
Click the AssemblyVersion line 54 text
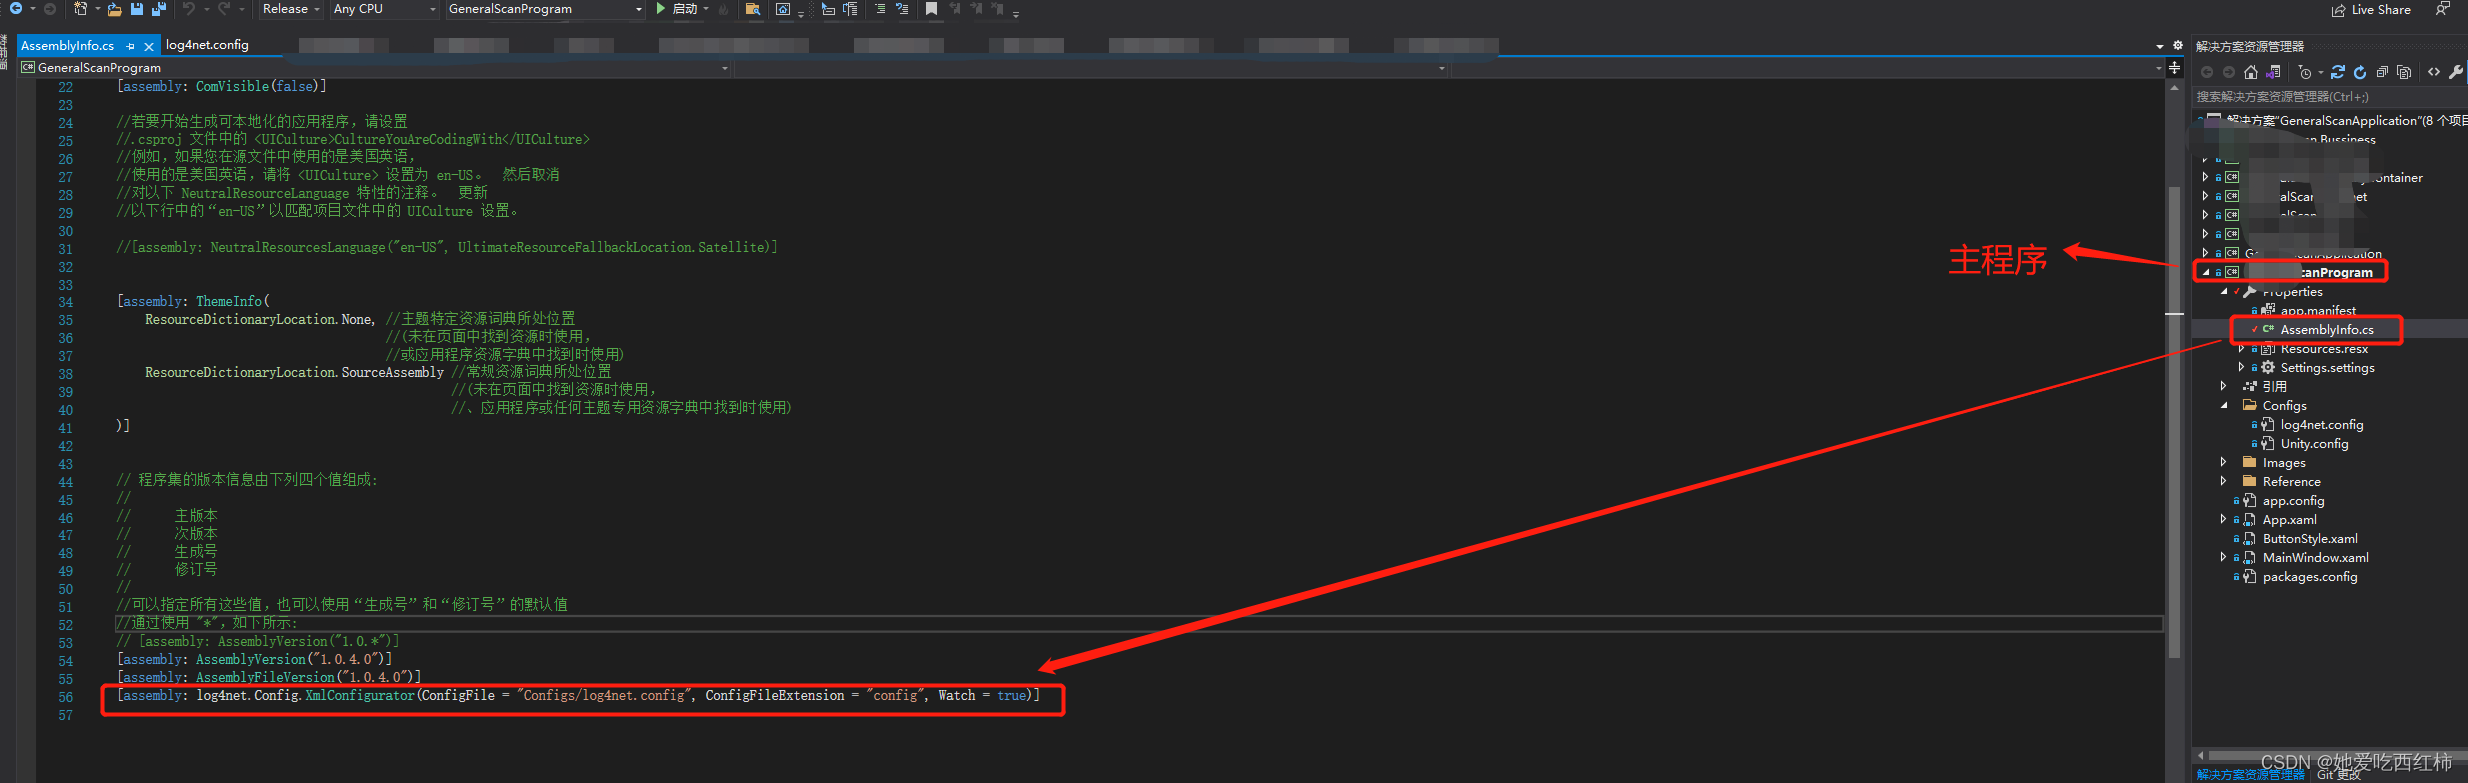click(254, 660)
